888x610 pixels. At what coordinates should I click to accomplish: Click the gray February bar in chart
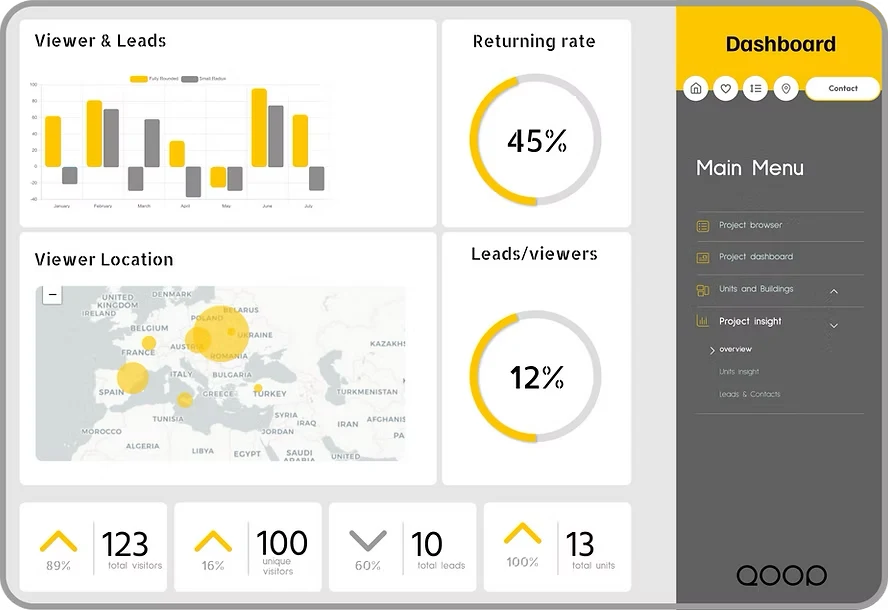[x=111, y=138]
